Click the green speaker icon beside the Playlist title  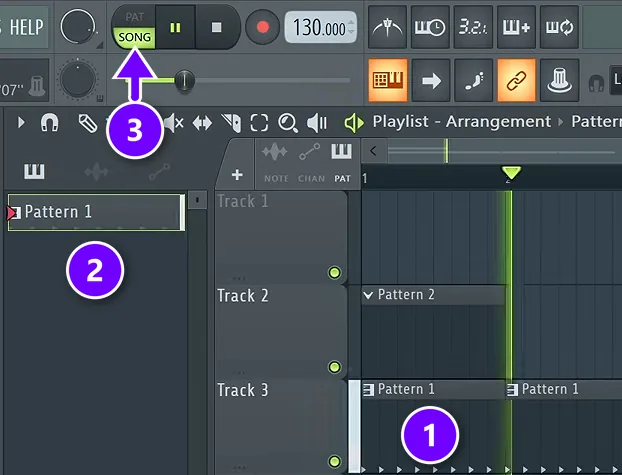coord(353,123)
